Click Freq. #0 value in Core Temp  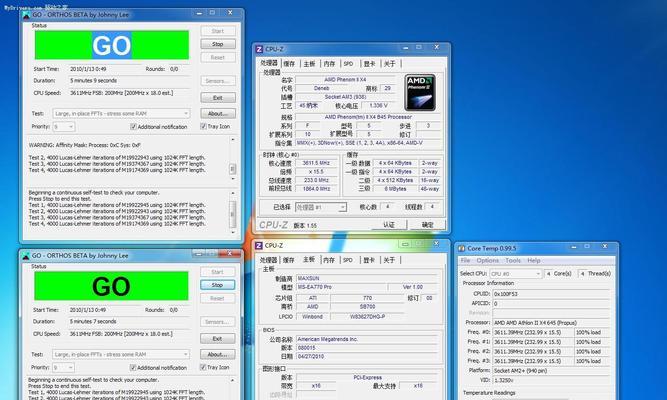533,332
